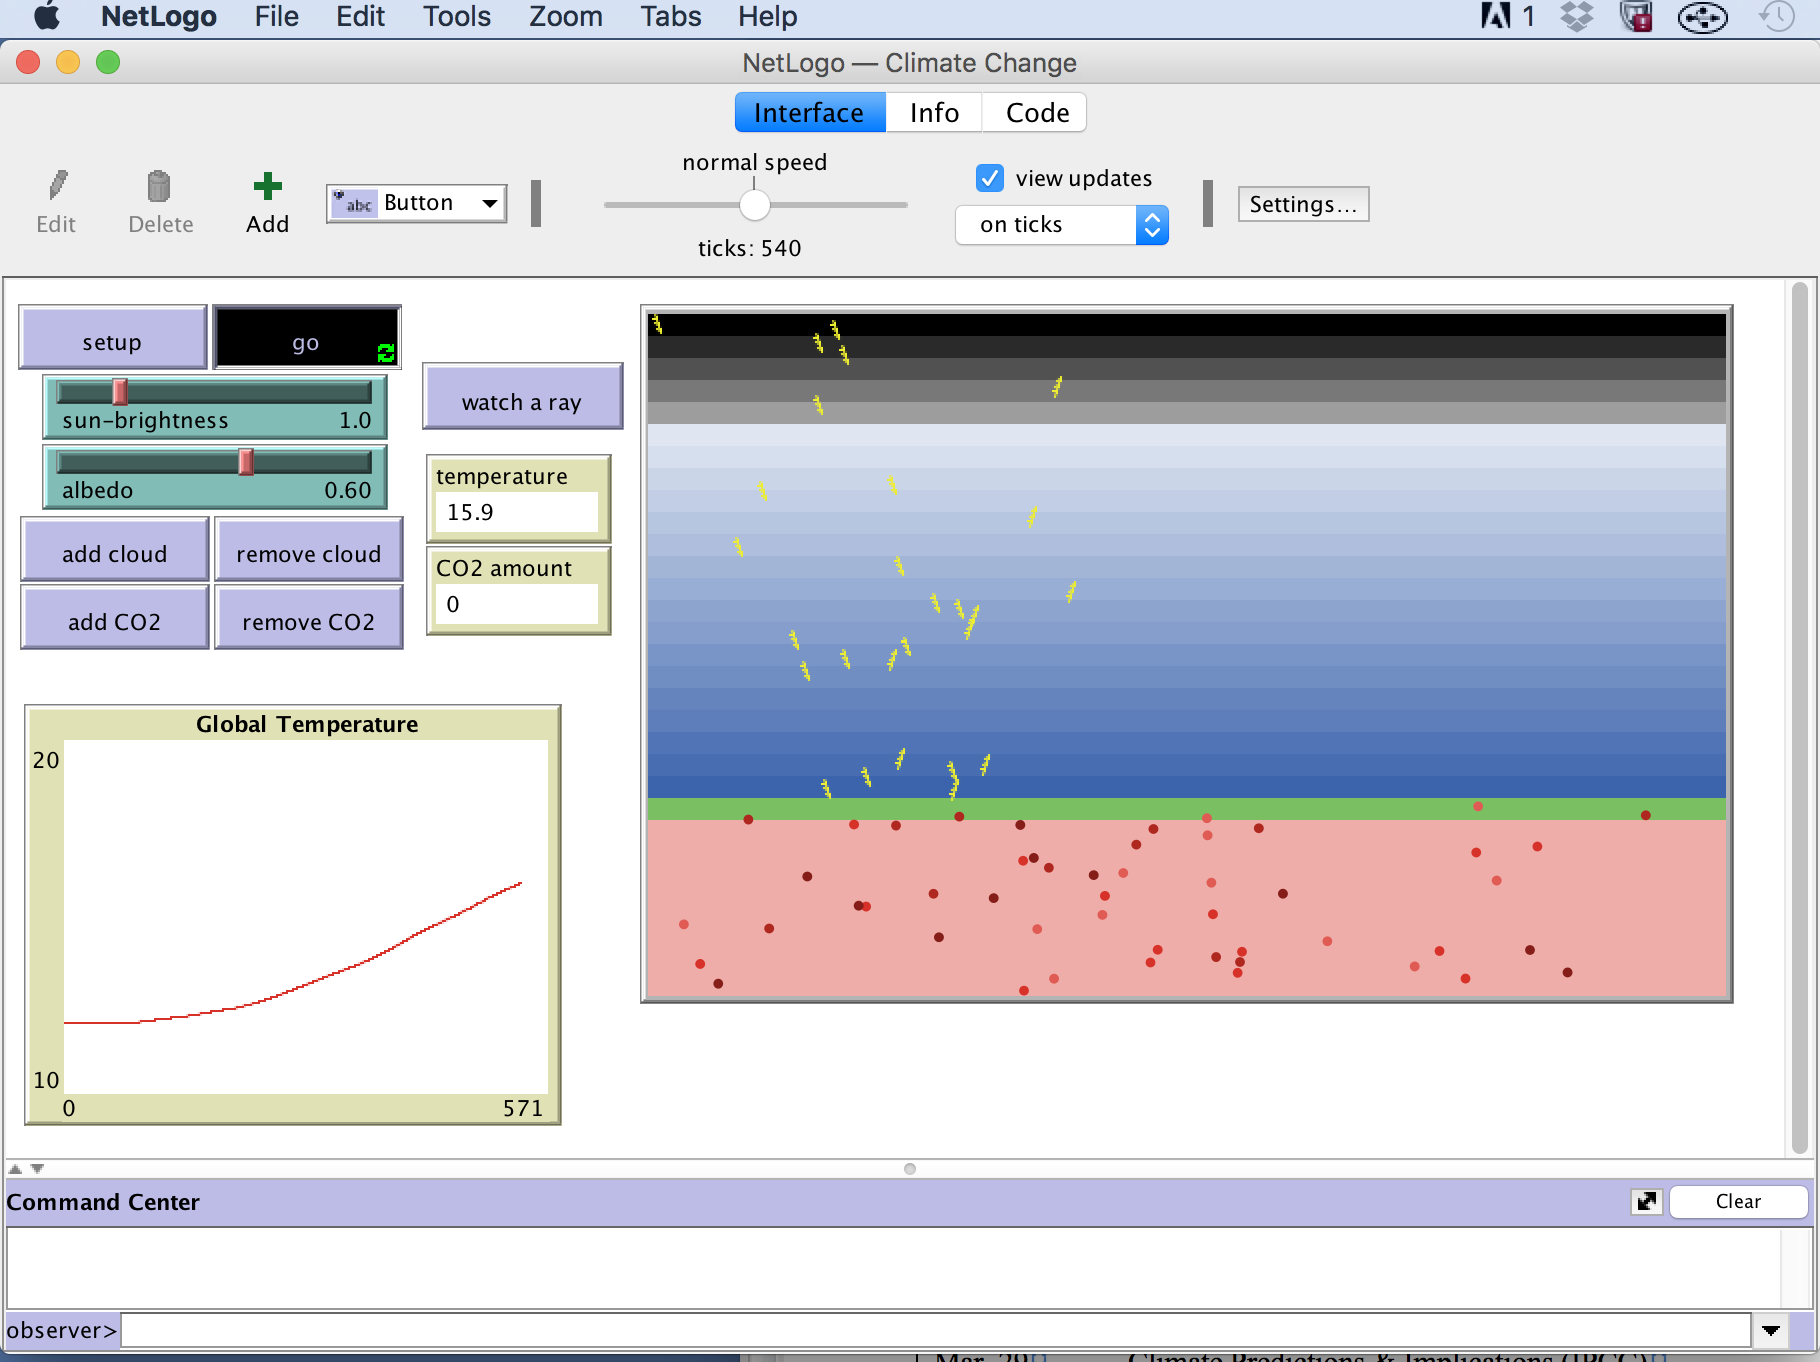
Task: Open the Apple menu
Action: coord(47,16)
